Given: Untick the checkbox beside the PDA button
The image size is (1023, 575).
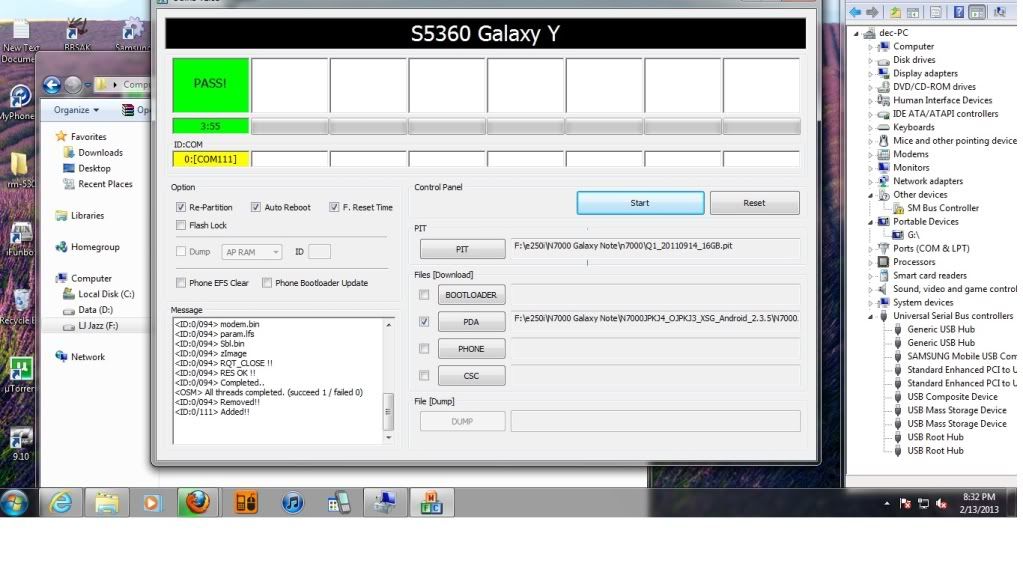Looking at the screenshot, I should pyautogui.click(x=424, y=322).
